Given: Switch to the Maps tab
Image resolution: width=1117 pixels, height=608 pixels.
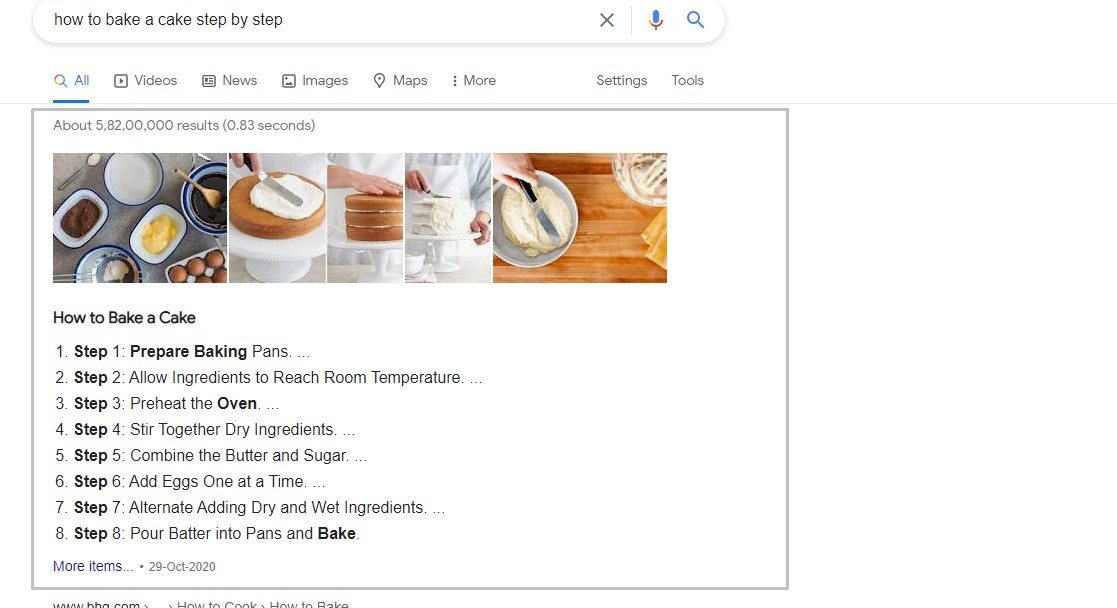Looking at the screenshot, I should tap(400, 80).
